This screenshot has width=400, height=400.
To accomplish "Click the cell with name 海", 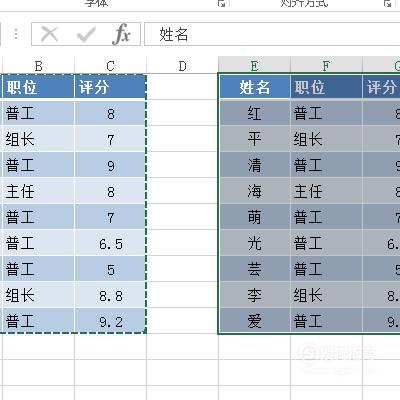I will (254, 191).
